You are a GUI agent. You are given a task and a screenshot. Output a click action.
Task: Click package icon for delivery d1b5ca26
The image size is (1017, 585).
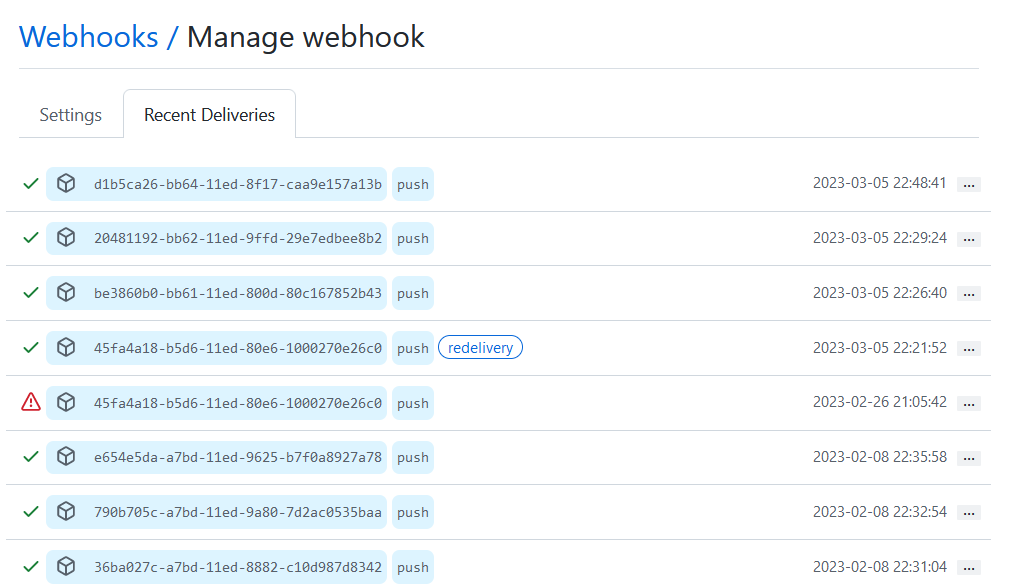coord(66,184)
